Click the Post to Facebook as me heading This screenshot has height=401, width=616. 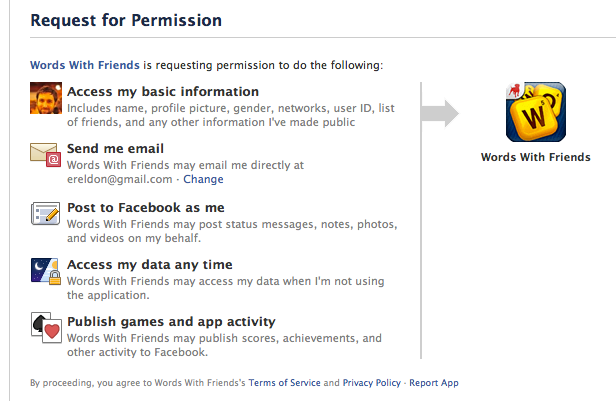pyautogui.click(x=145, y=207)
